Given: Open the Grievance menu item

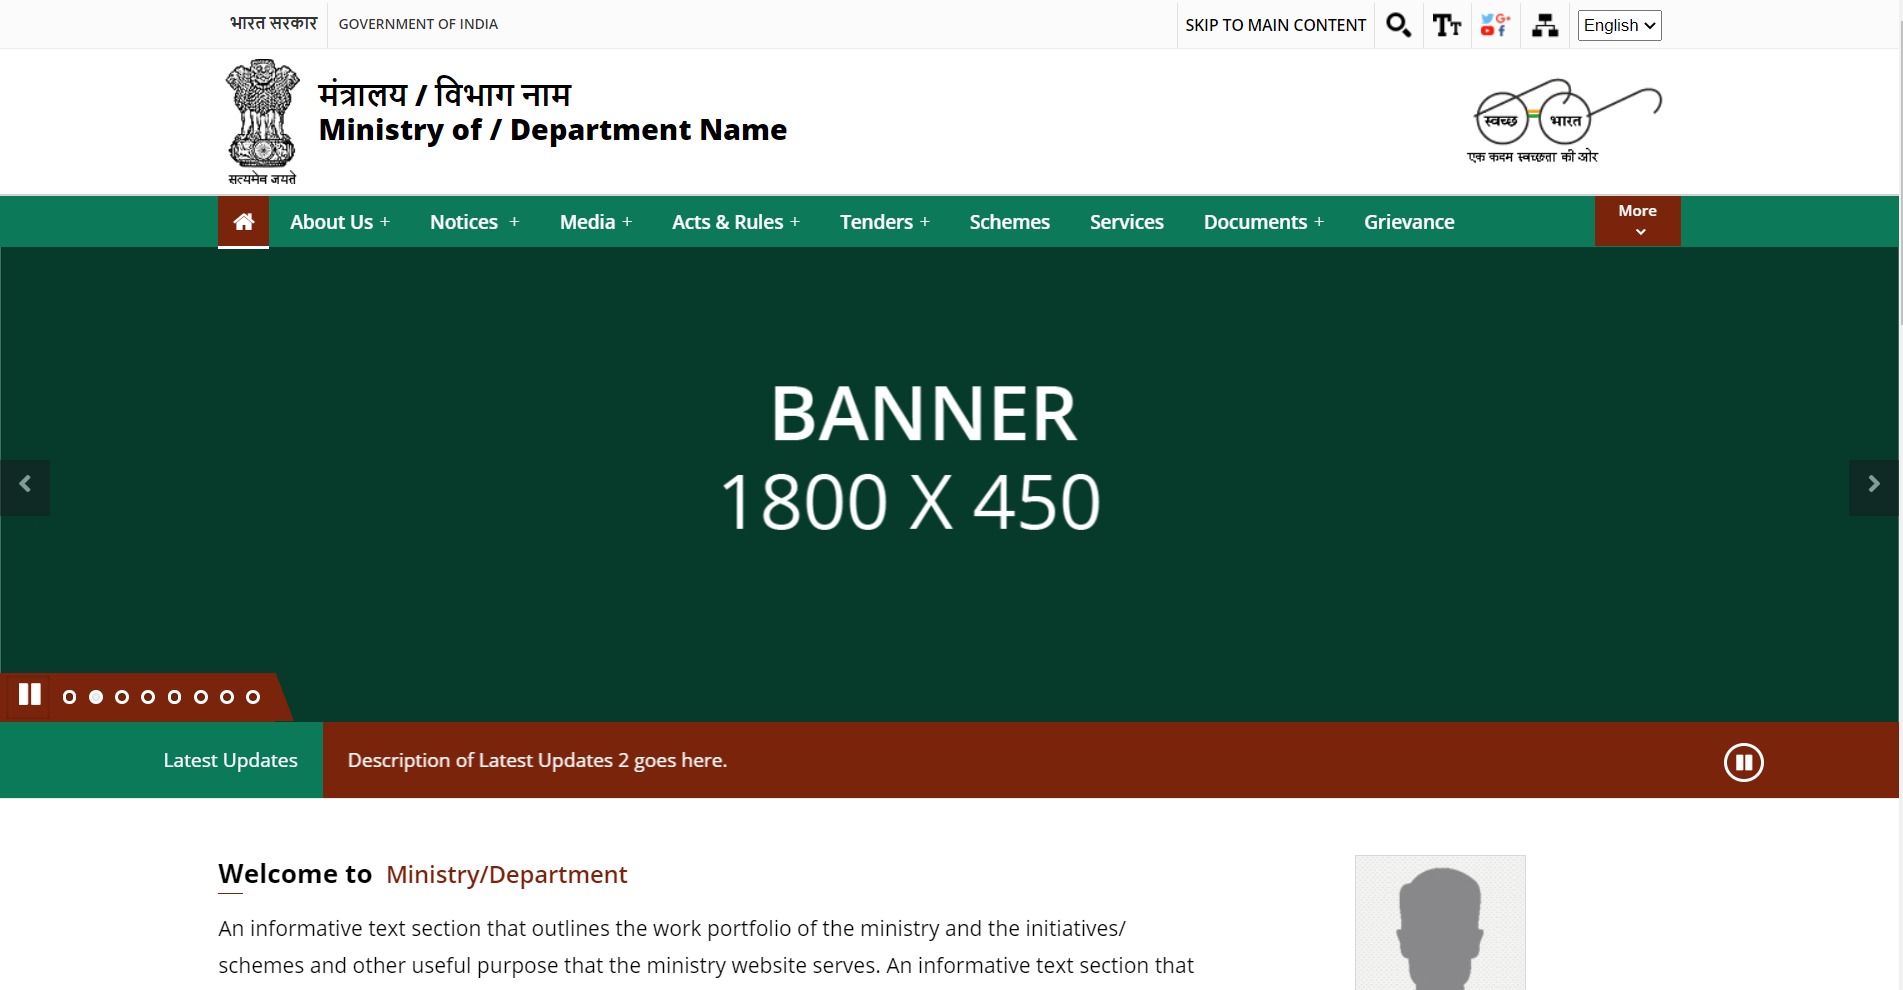Looking at the screenshot, I should coord(1408,222).
